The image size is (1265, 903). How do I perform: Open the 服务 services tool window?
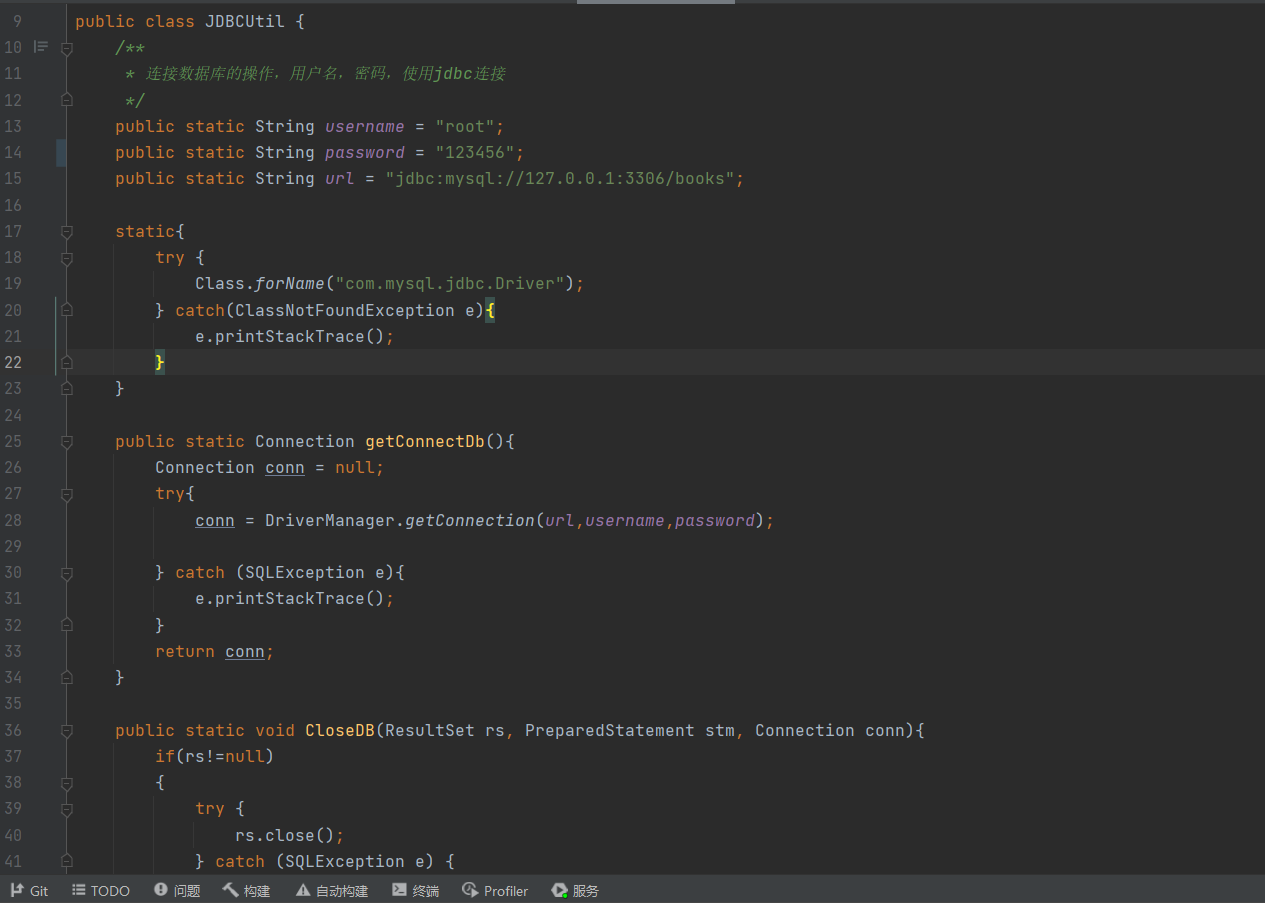click(x=575, y=891)
